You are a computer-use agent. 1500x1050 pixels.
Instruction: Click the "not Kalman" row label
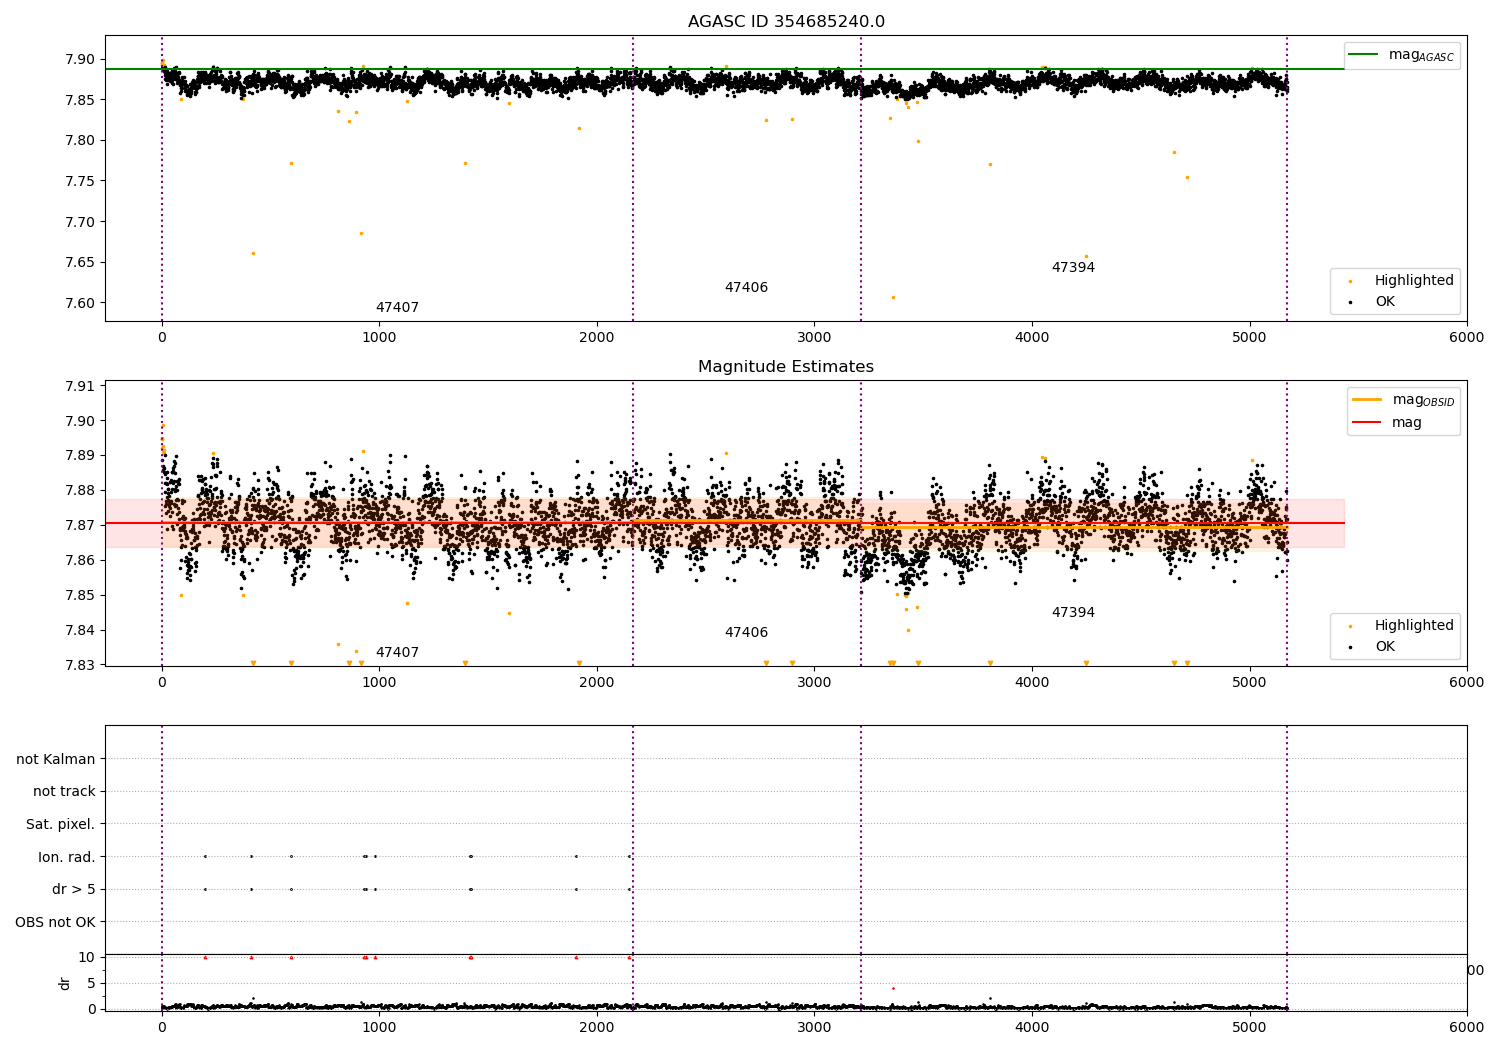click(56, 759)
